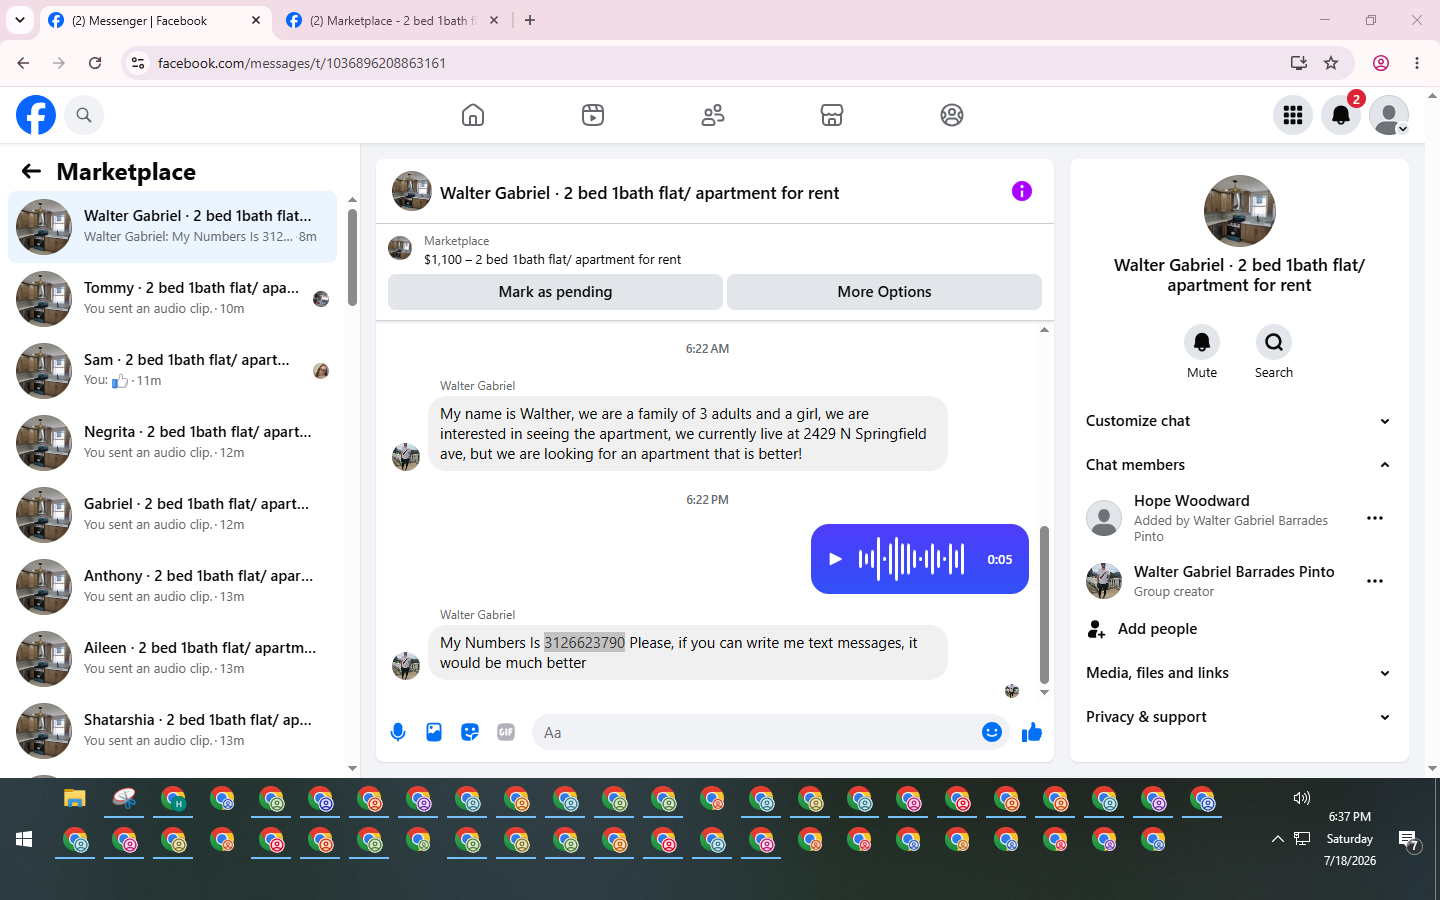Click the phone number 3126623790
The image size is (1440, 900).
584,643
